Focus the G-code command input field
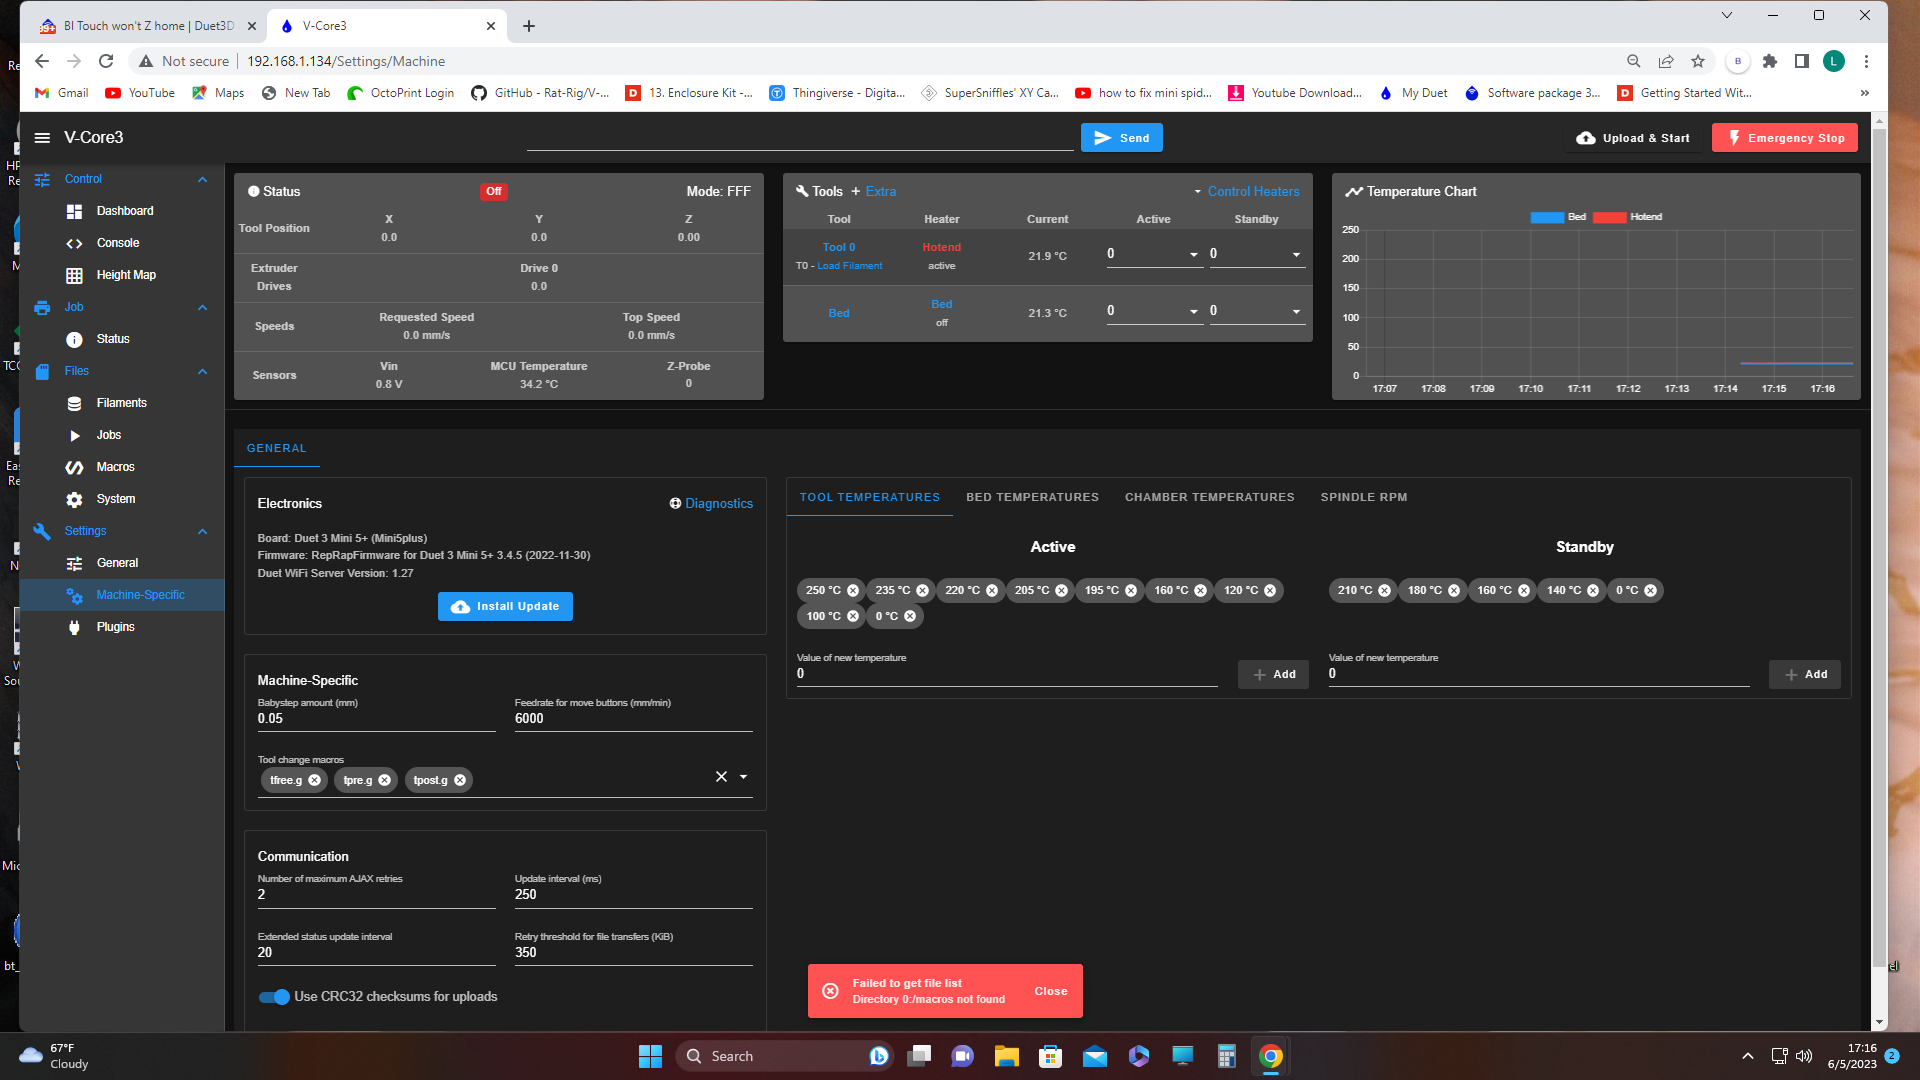This screenshot has width=1920, height=1080. 800,138
